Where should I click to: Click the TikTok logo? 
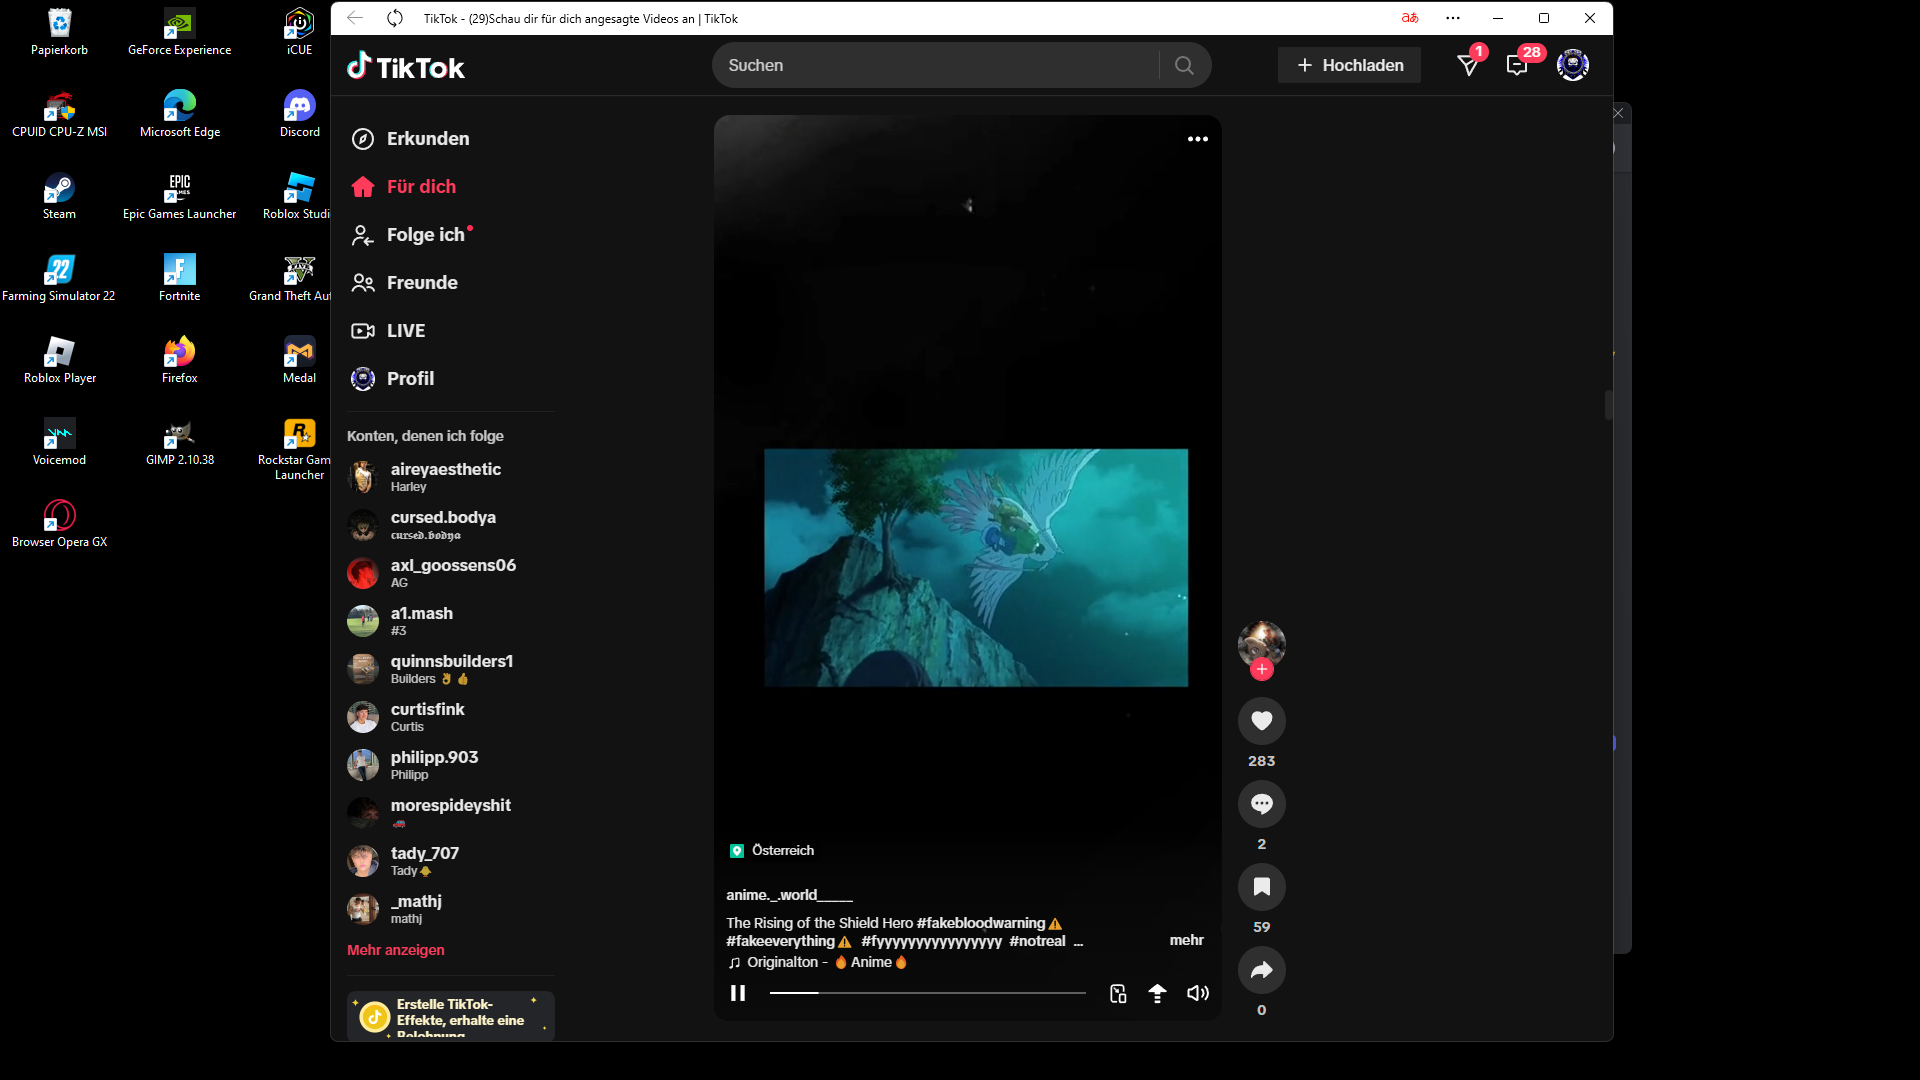(406, 66)
